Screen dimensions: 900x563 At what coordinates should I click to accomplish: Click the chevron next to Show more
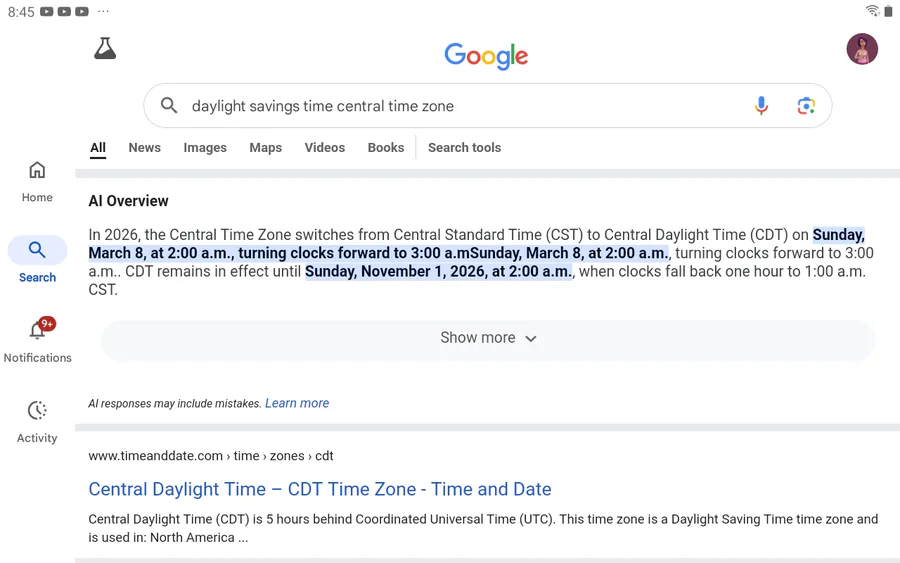[531, 339]
